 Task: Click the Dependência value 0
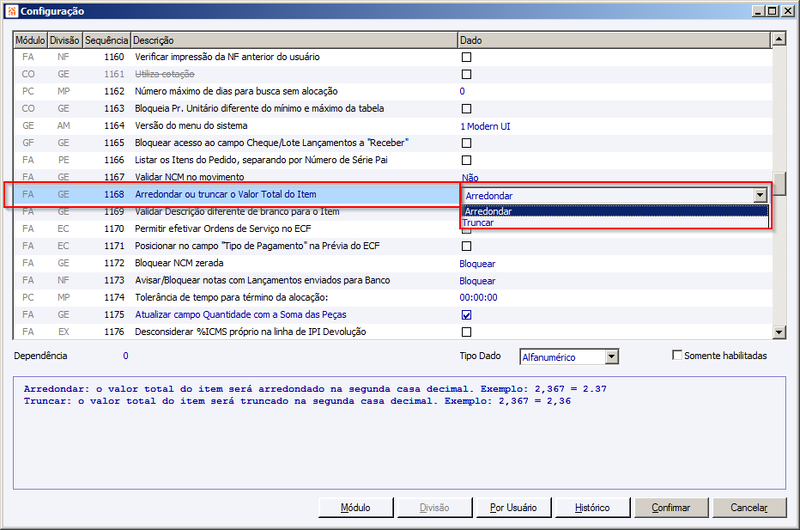[x=126, y=356]
